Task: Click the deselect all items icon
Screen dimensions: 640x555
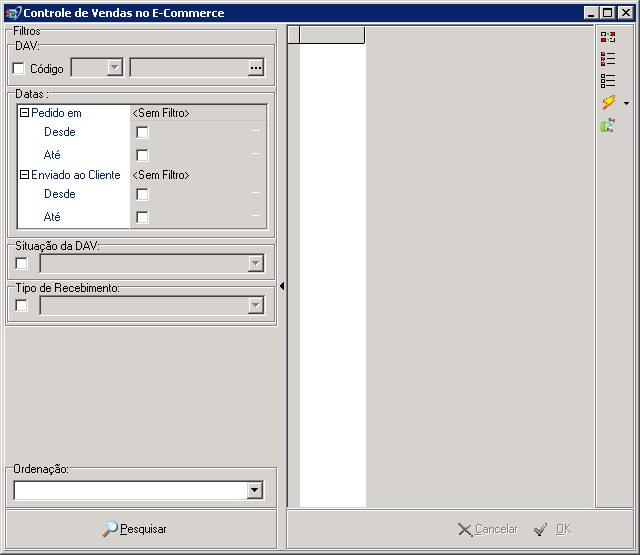Action: tap(608, 80)
